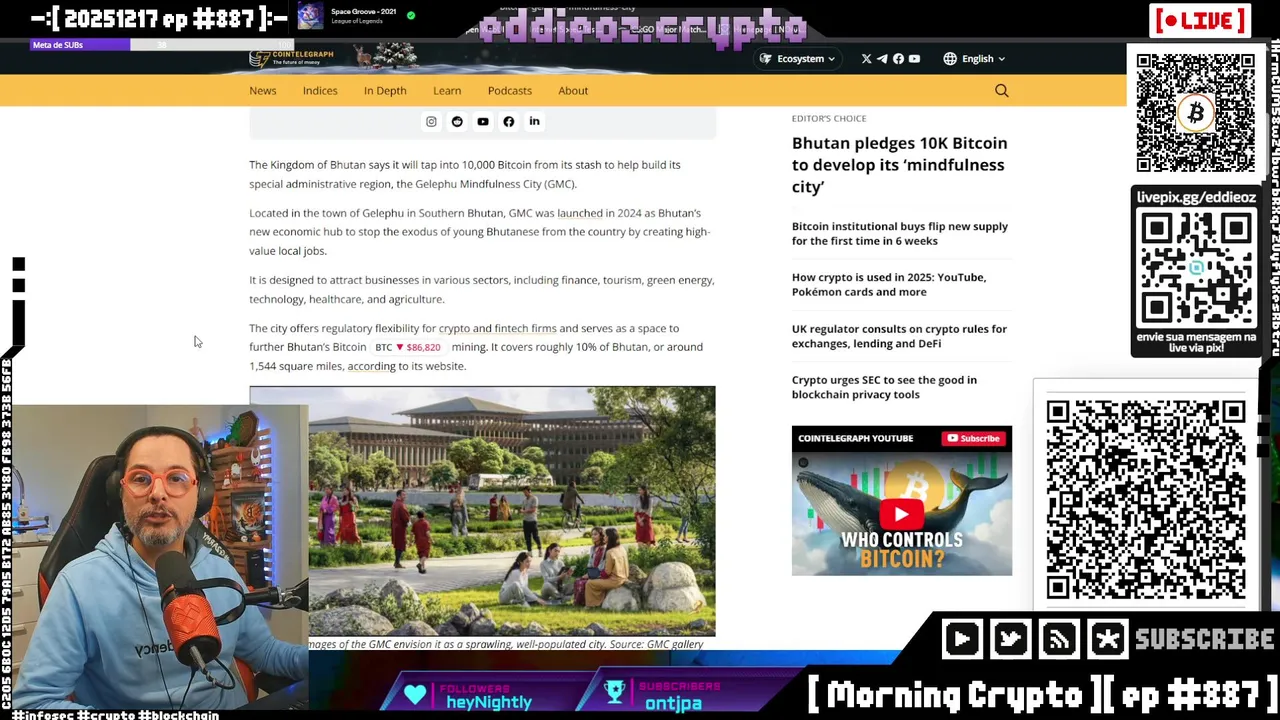Click the YouTube icon in header
The image size is (1280, 720).
coord(914,59)
